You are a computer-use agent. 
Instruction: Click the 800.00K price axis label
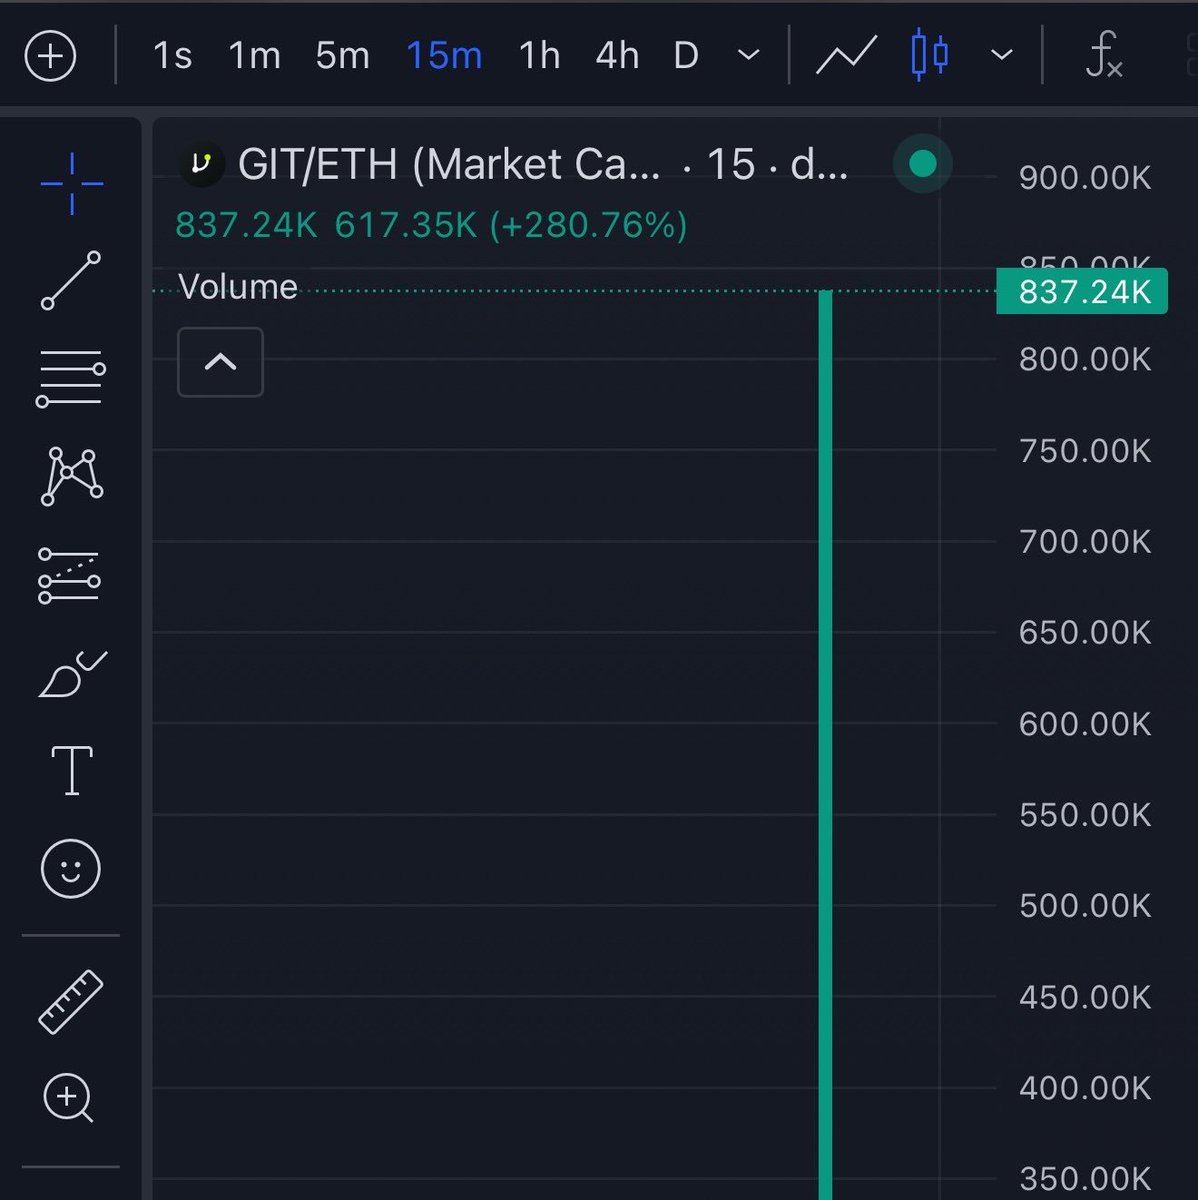[1086, 359]
